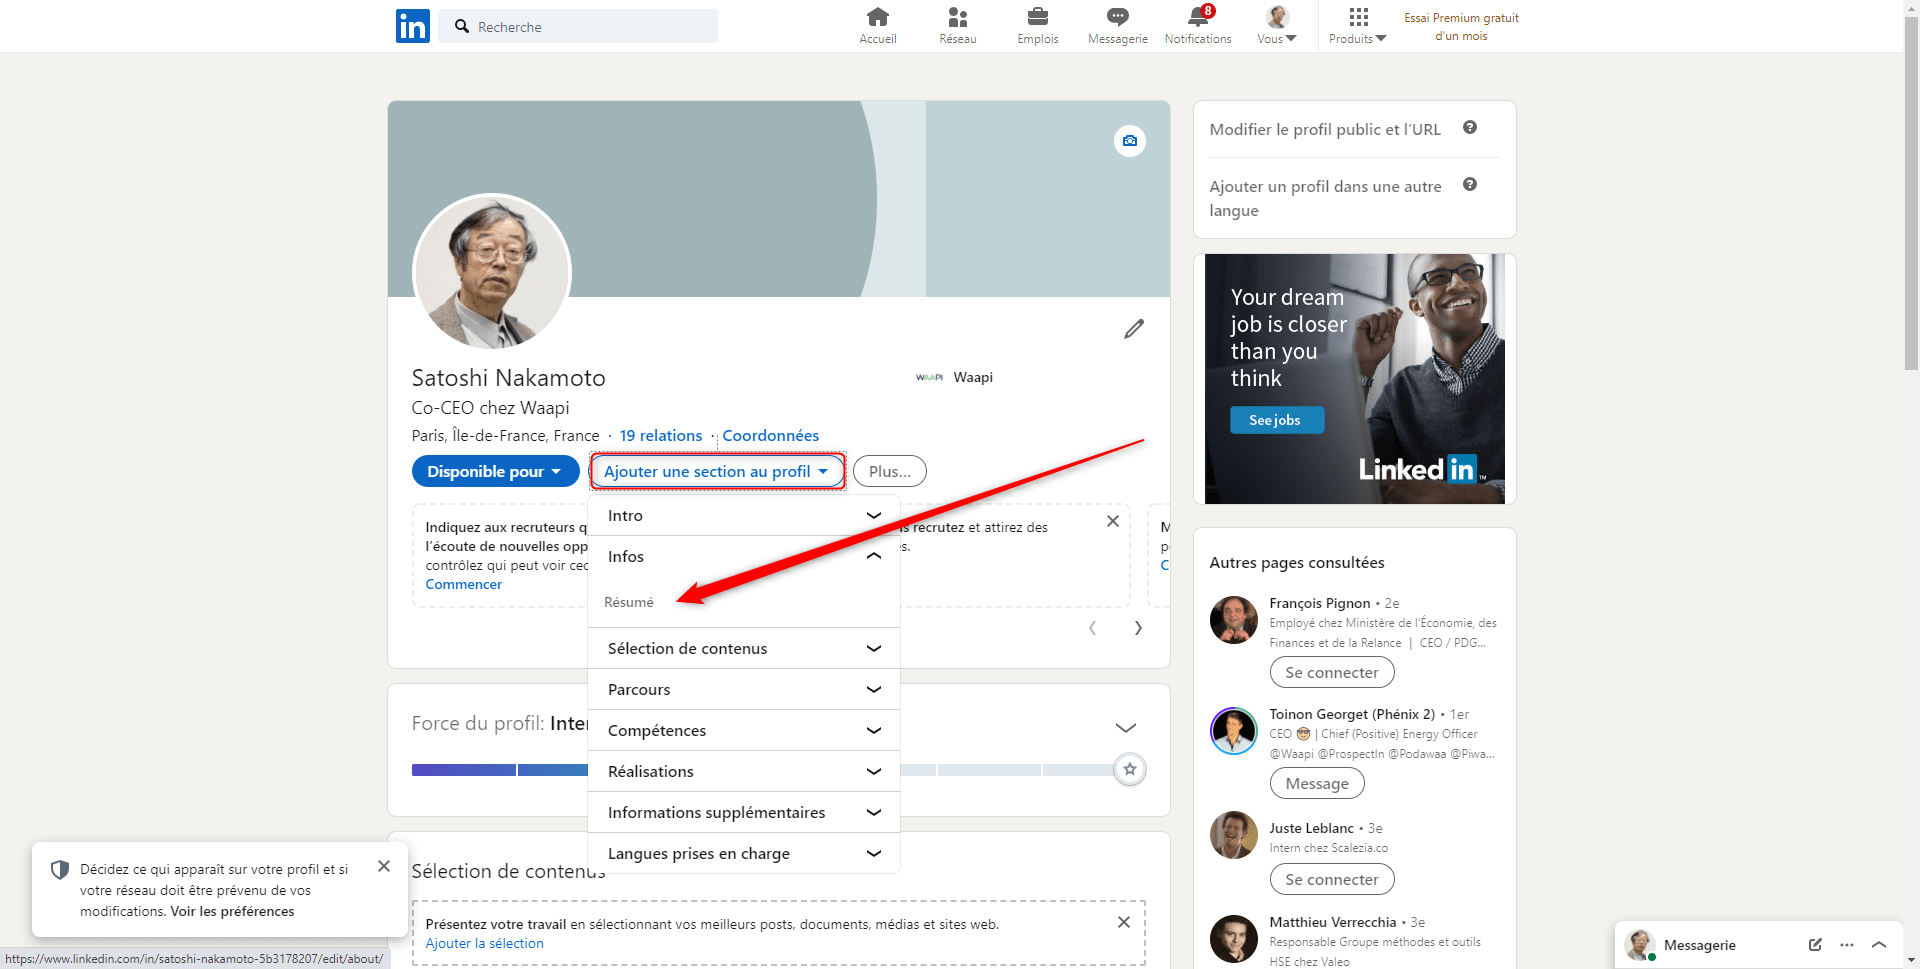This screenshot has width=1920, height=969.
Task: Click the star icon on profile strength bar
Action: [1131, 769]
